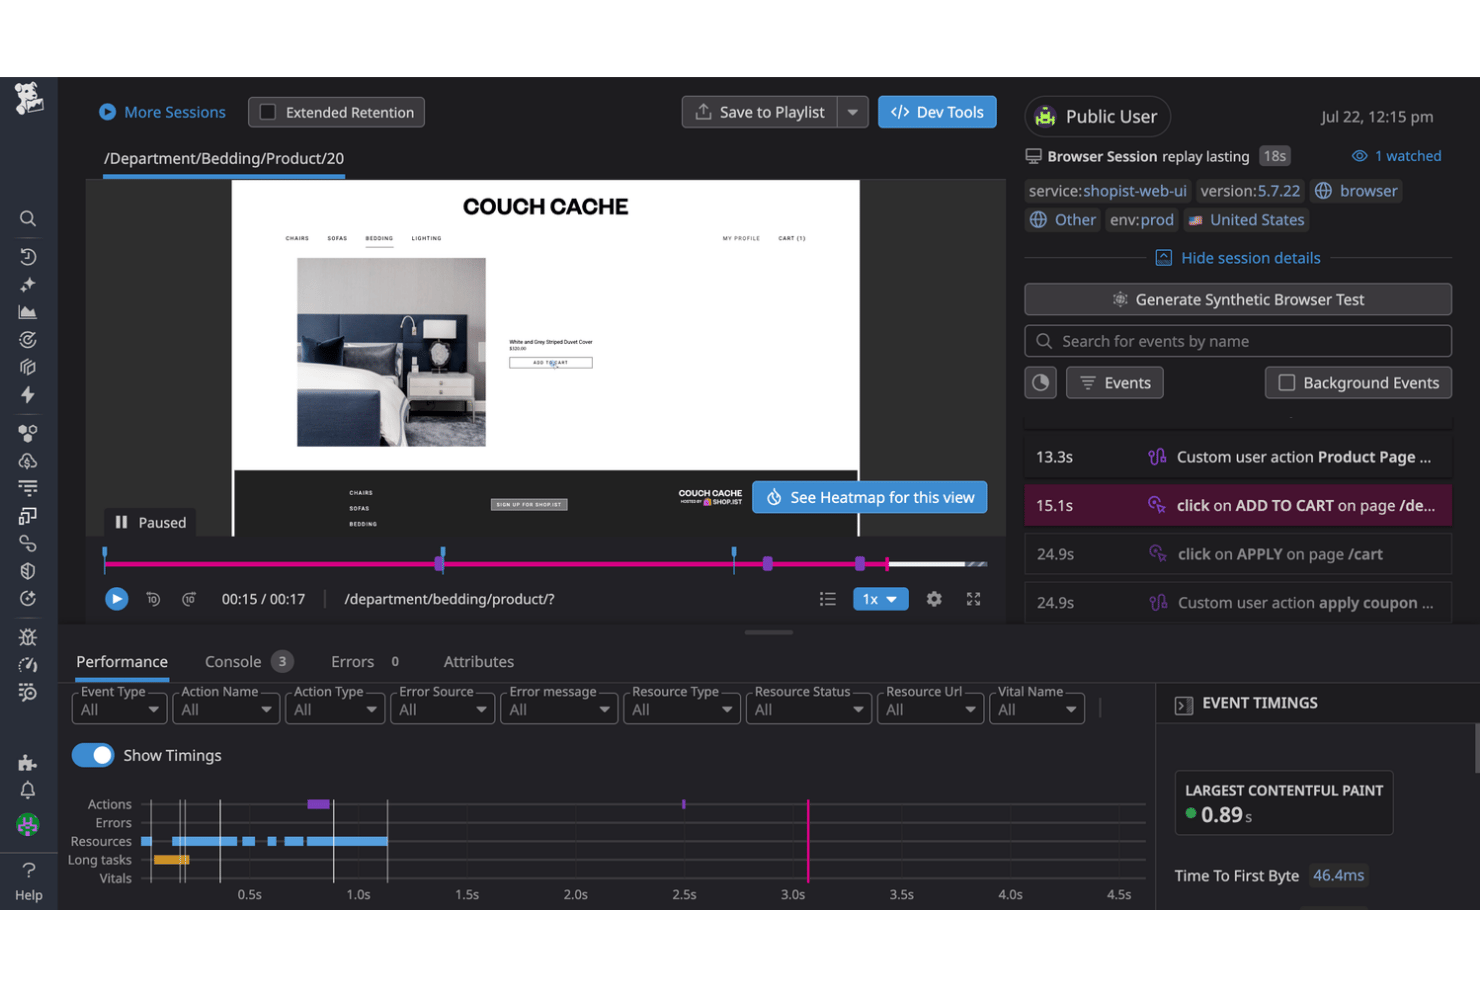Open the notifications bell icon
The height and width of the screenshot is (987, 1480).
[x=28, y=790]
